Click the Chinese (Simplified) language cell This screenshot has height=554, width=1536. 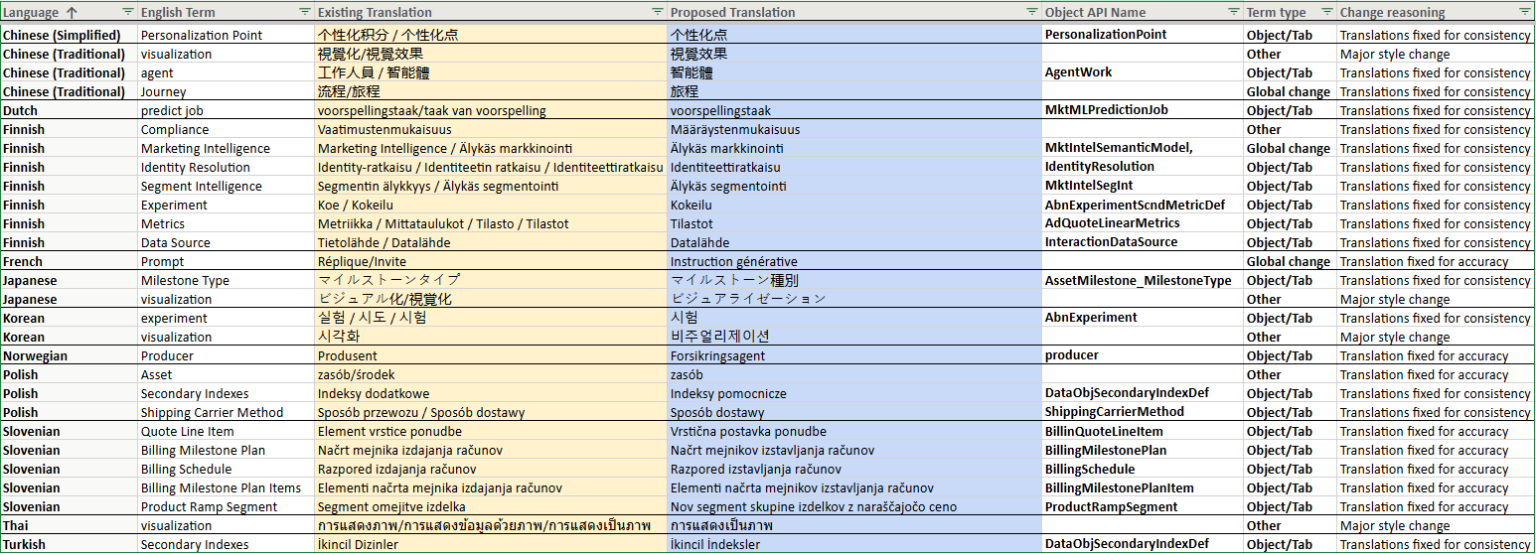(69, 35)
